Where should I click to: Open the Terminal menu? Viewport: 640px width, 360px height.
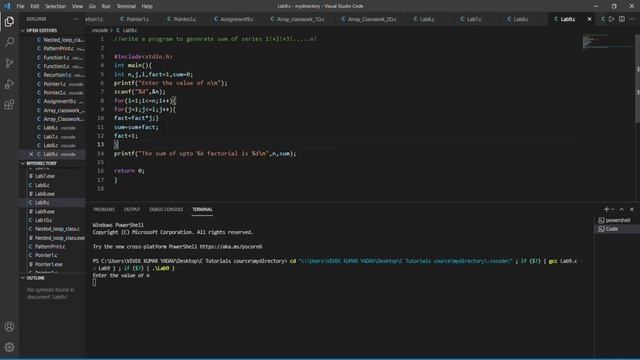(126, 6)
